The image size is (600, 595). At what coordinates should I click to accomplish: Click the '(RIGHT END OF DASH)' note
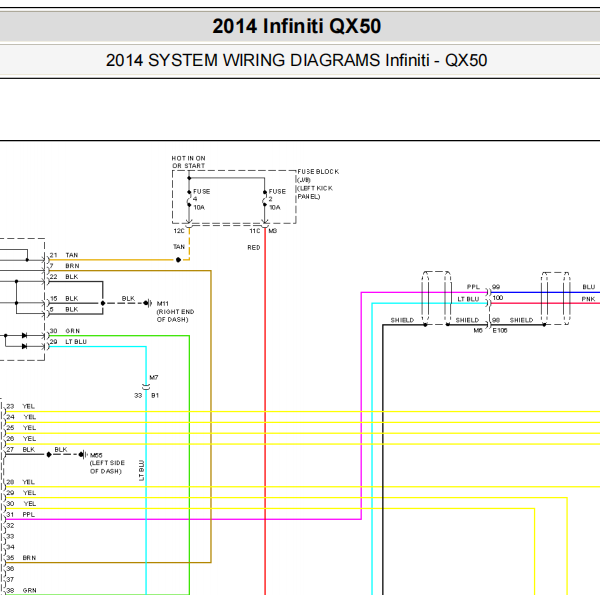pyautogui.click(x=175, y=316)
